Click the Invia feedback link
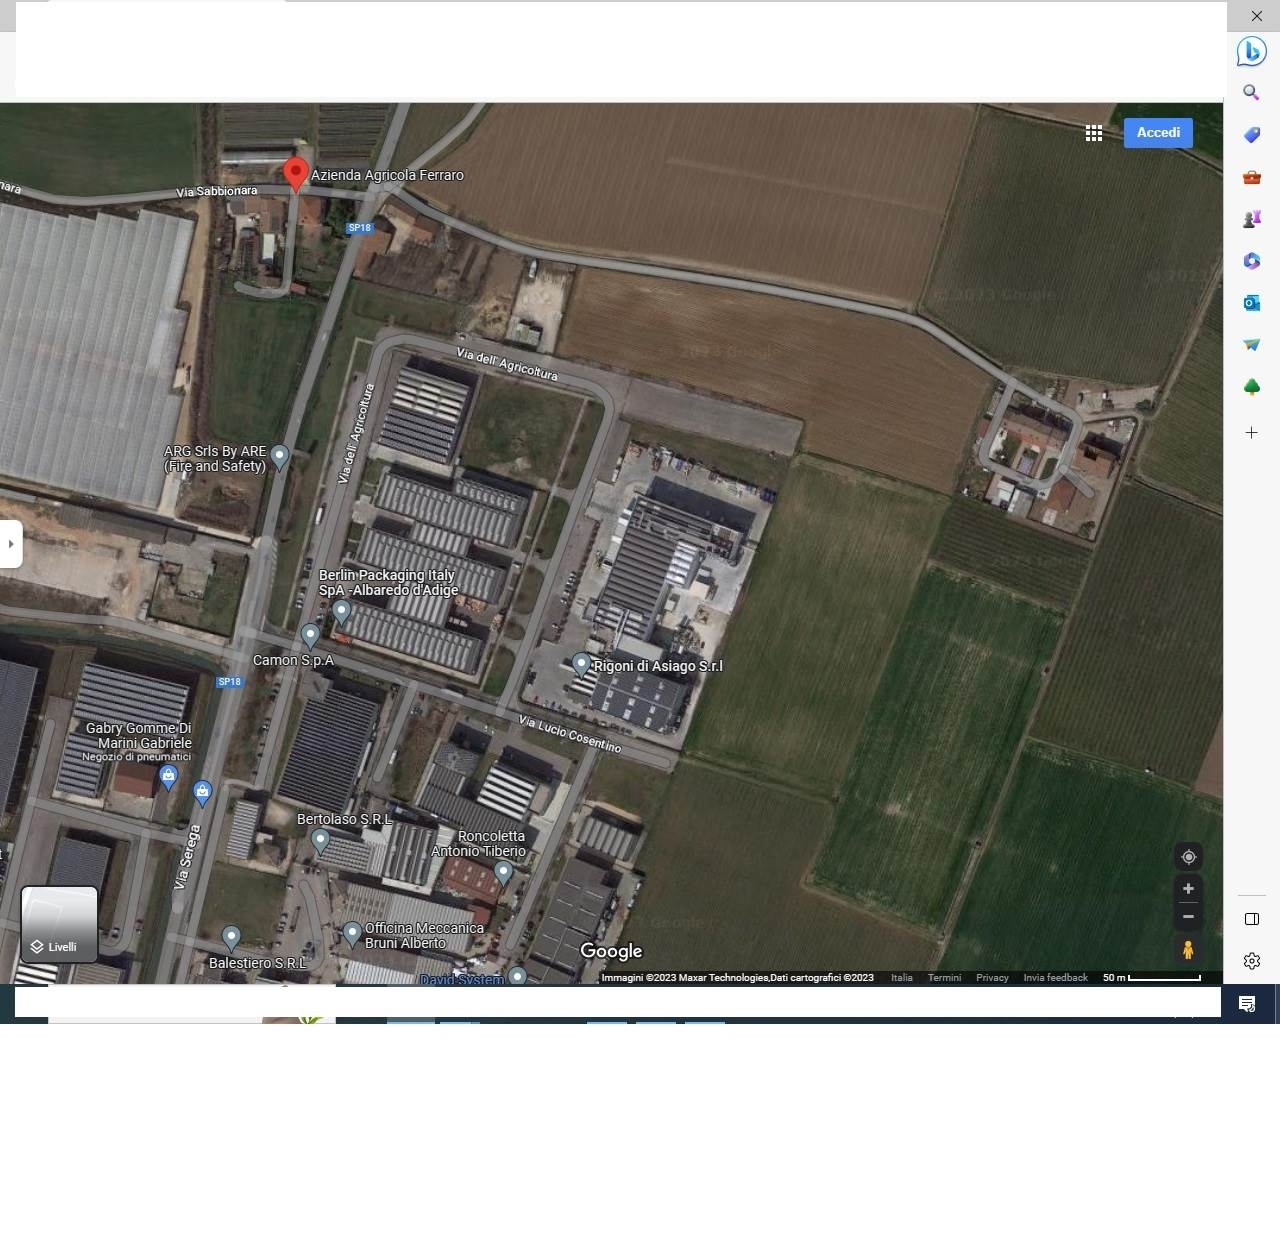This screenshot has height=1248, width=1280. (1055, 978)
